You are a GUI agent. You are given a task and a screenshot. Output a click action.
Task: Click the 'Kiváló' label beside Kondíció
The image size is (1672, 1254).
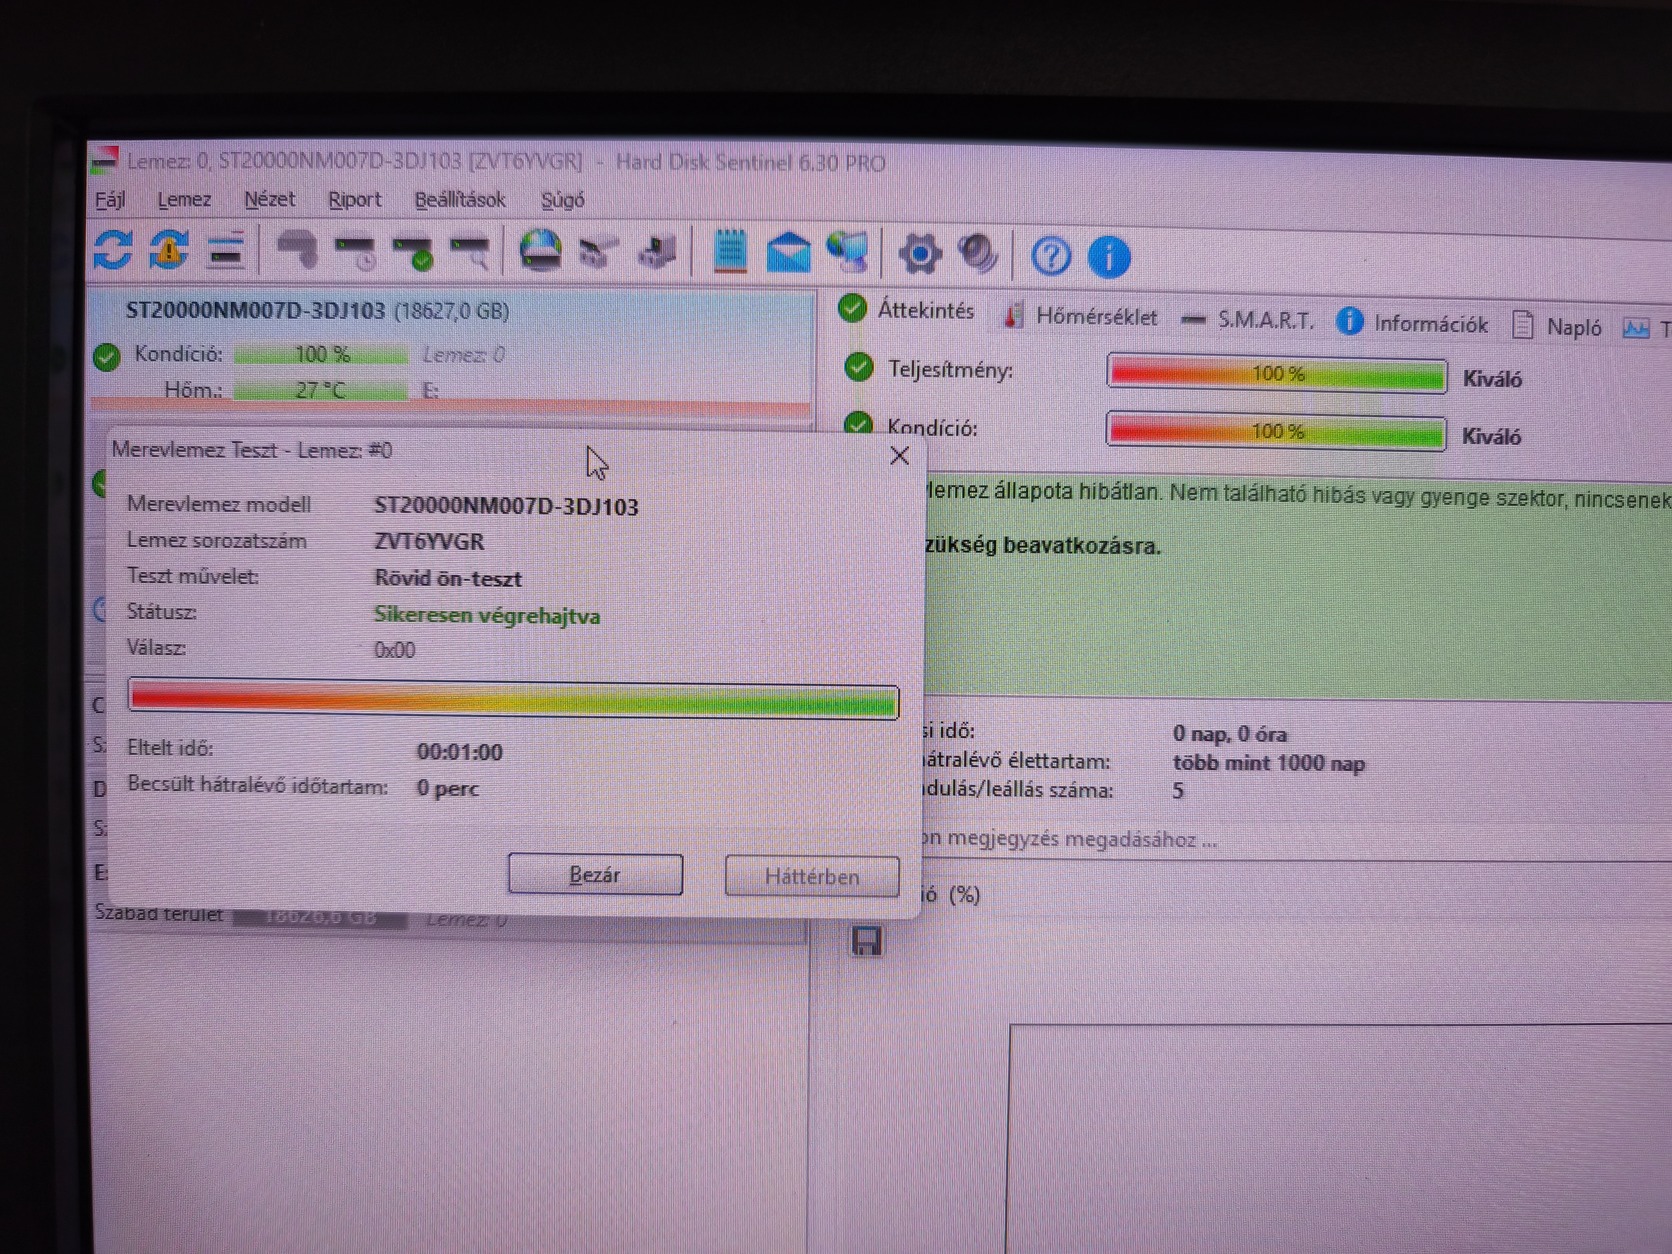1491,437
